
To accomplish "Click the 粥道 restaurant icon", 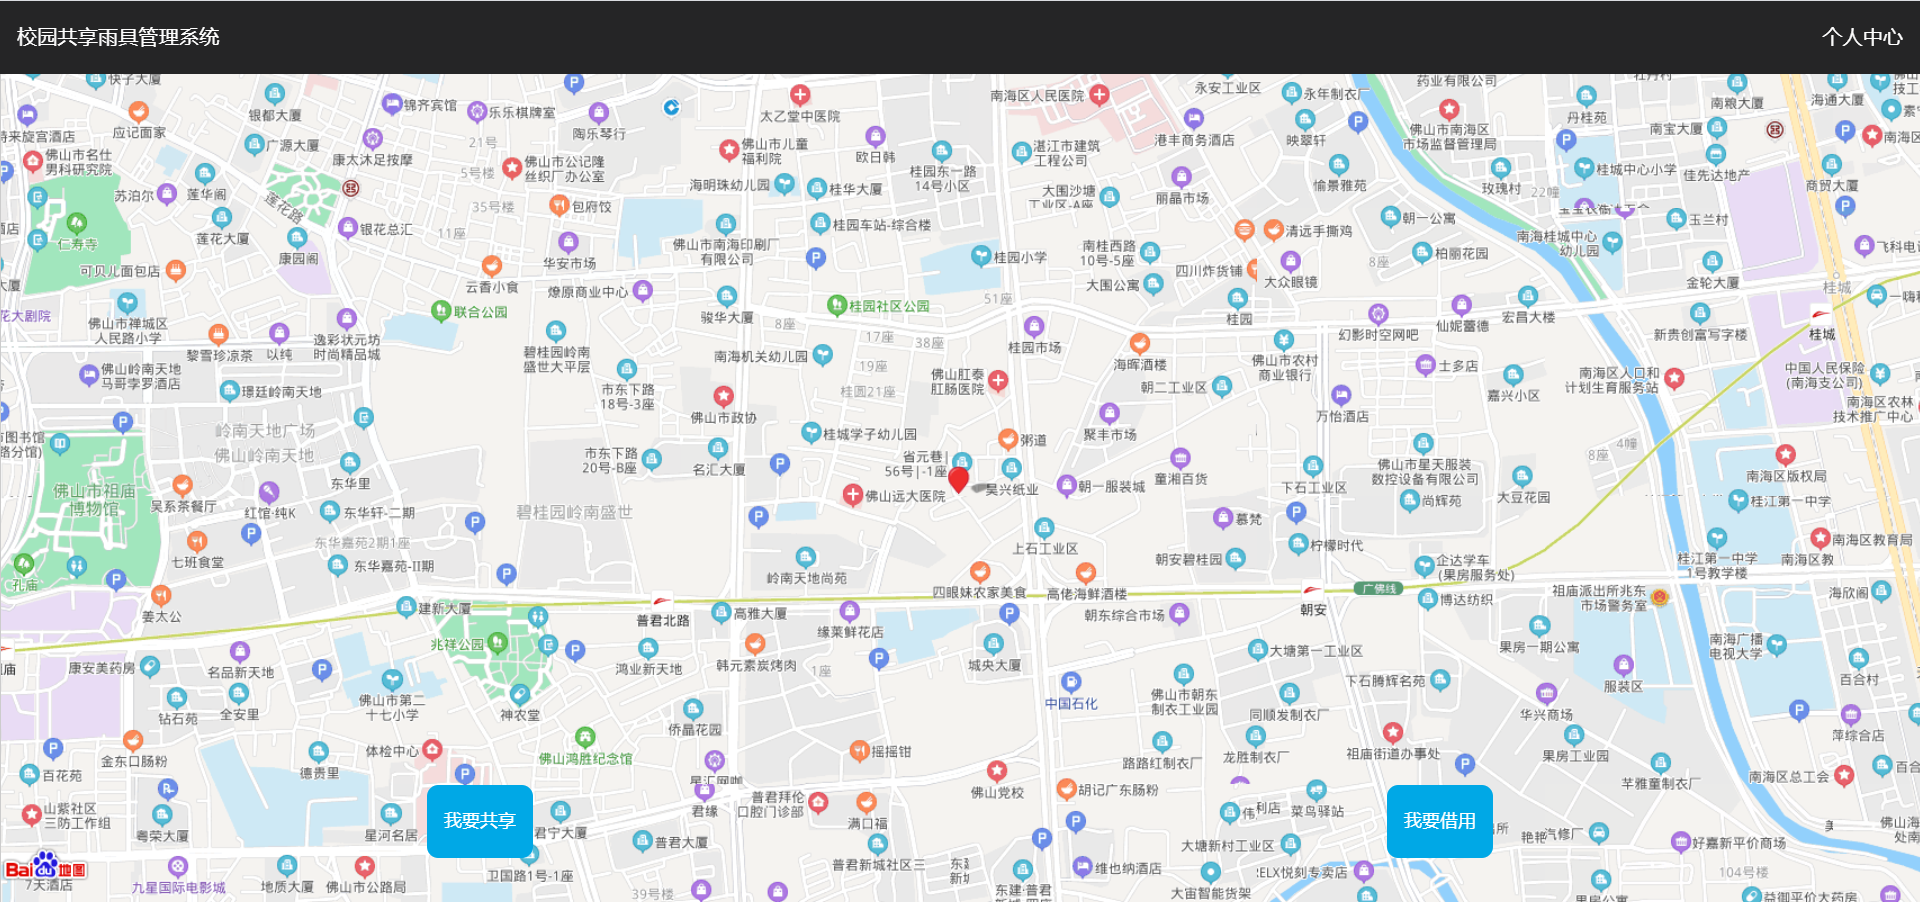I will (1008, 439).
